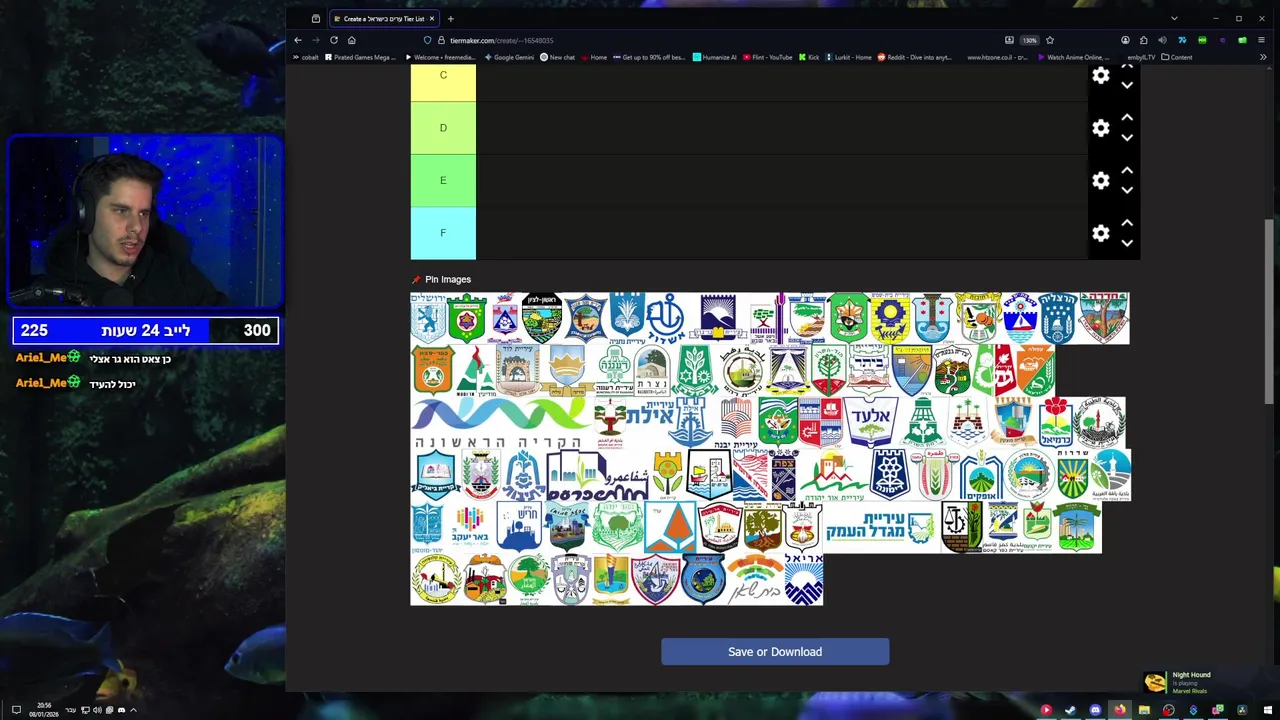Open browser extensions puzzle icon
This screenshot has width=1280, height=720.
pos(1143,40)
